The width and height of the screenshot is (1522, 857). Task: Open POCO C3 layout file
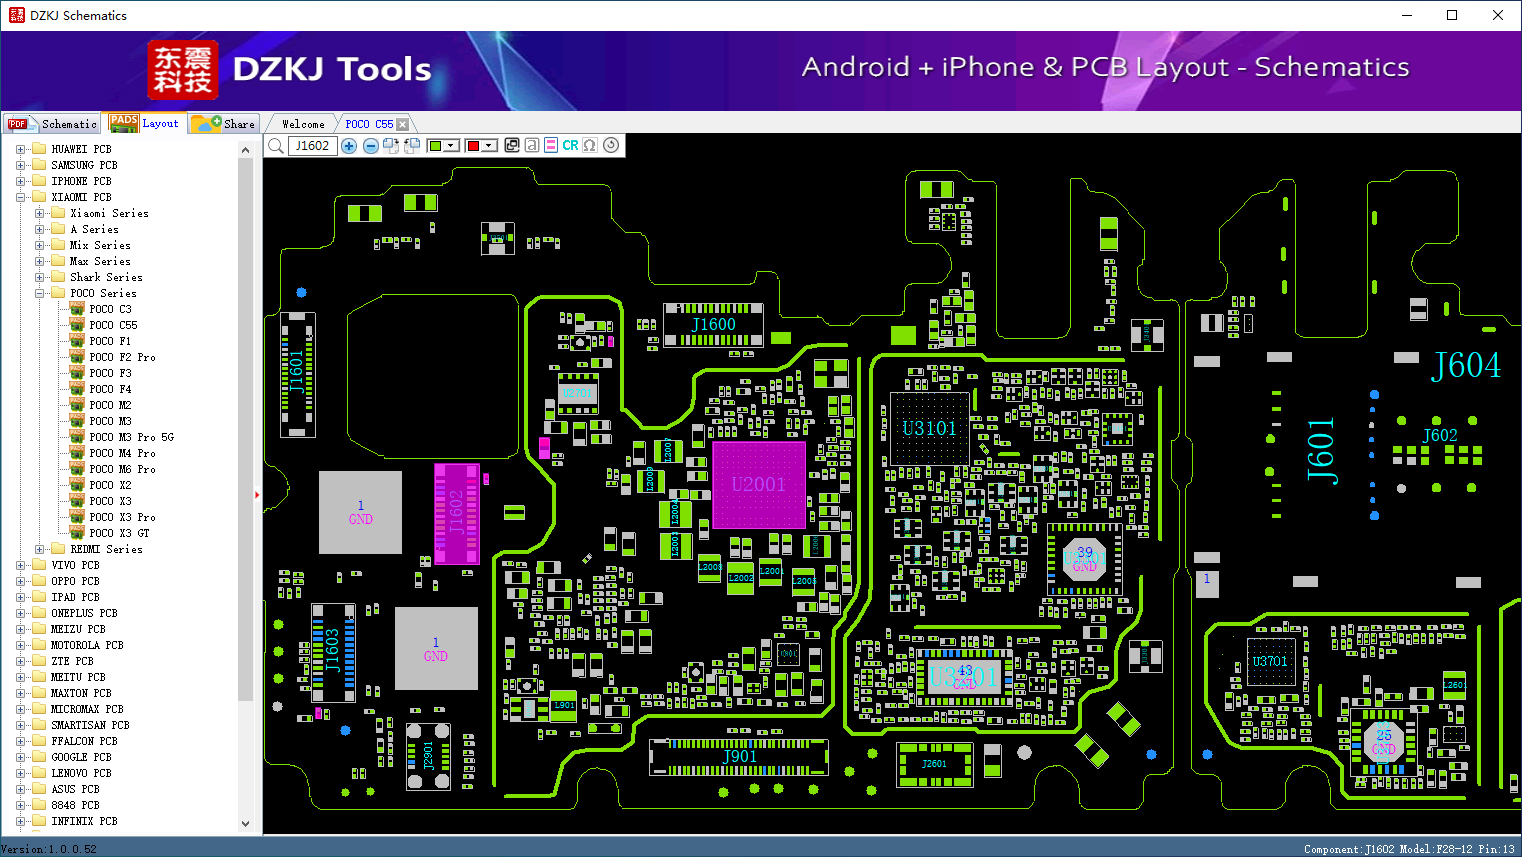[101, 309]
